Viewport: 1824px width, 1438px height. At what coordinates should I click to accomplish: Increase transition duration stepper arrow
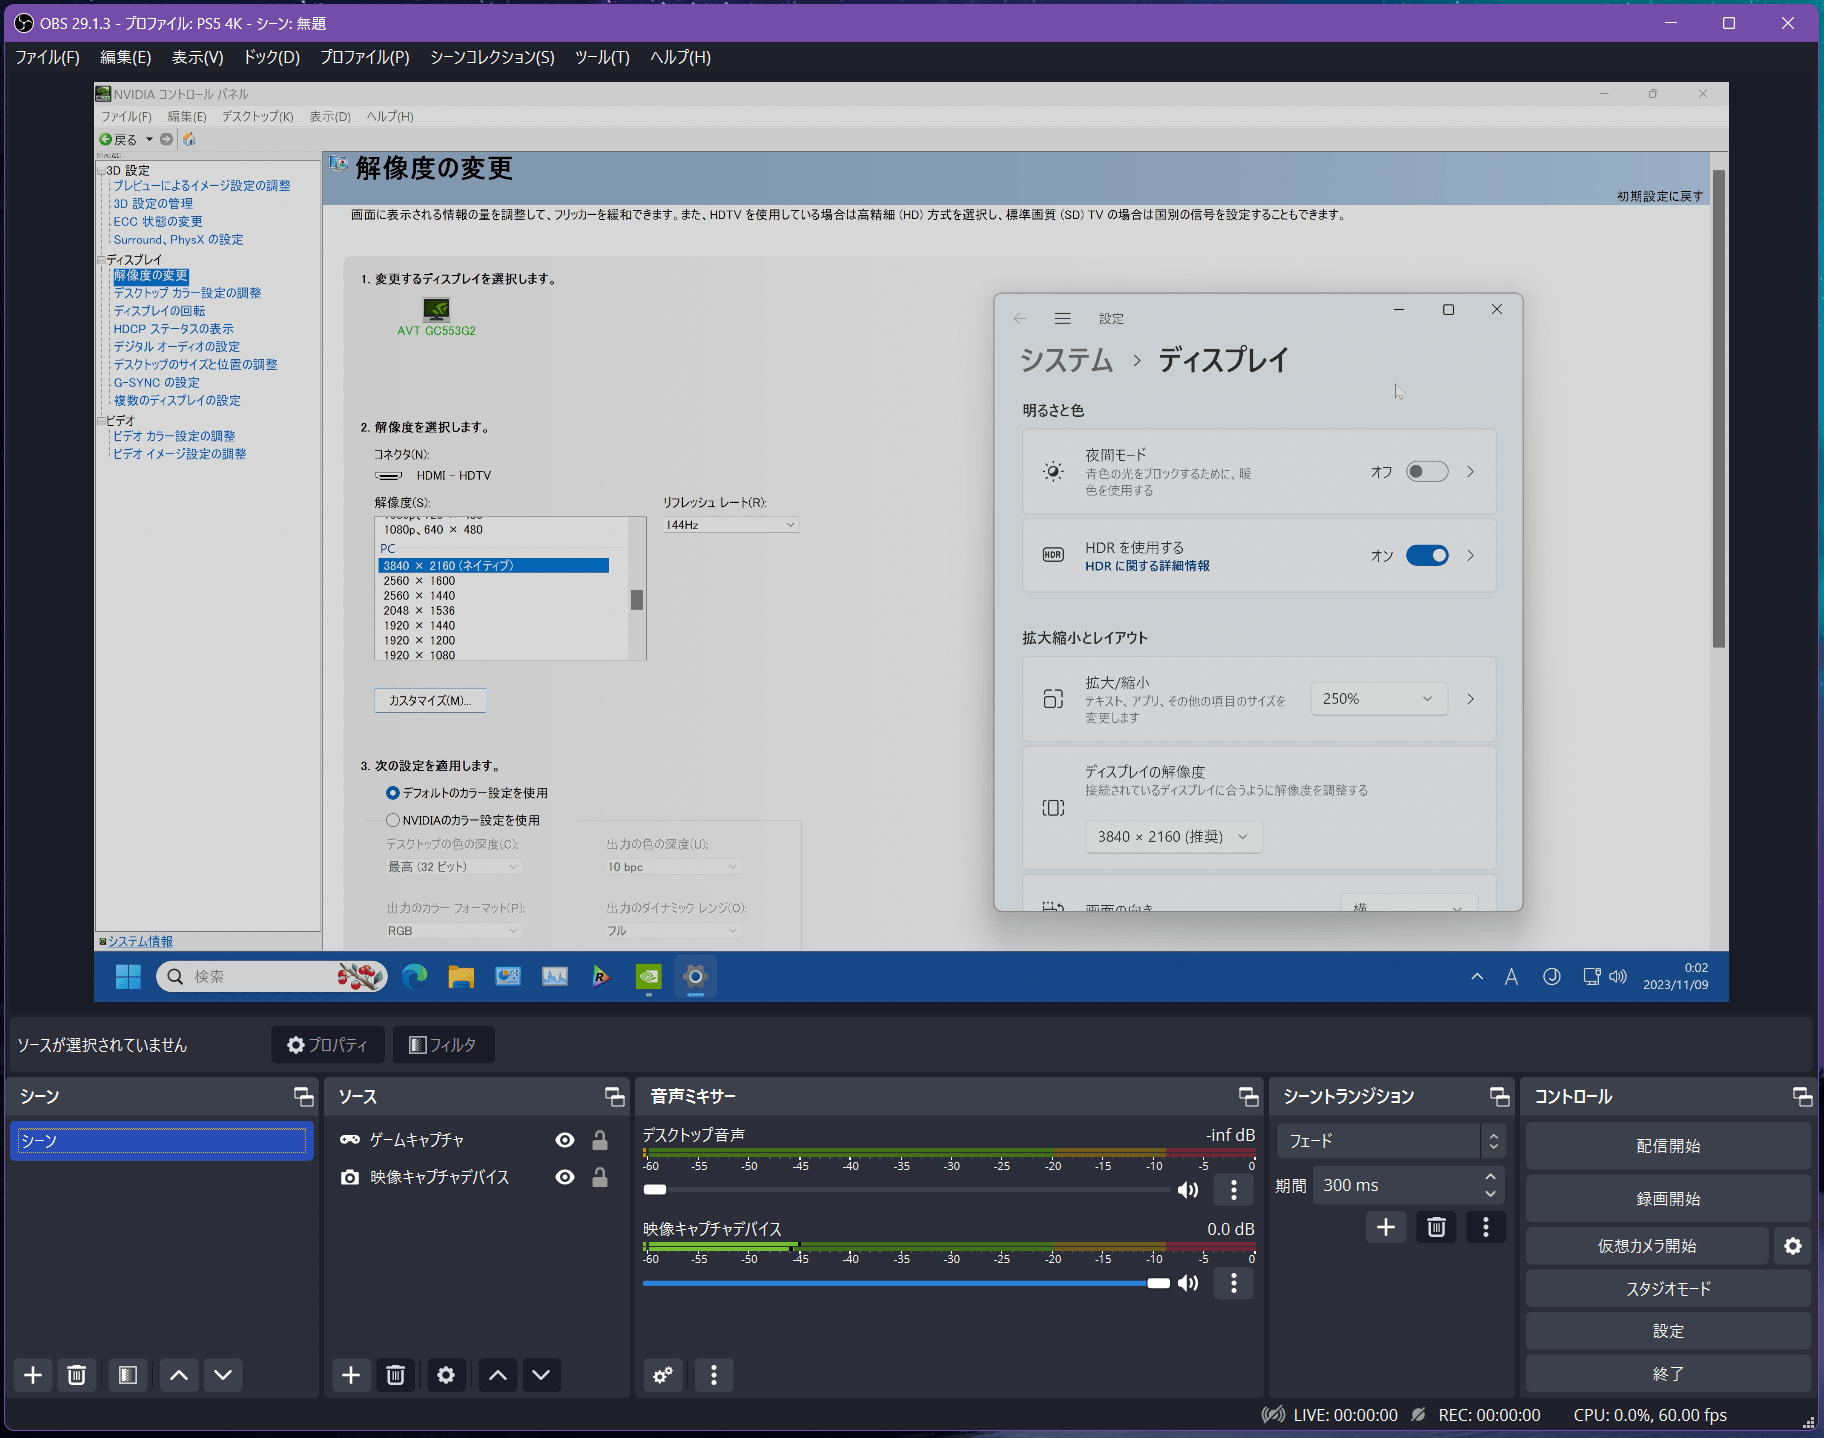click(1491, 1177)
